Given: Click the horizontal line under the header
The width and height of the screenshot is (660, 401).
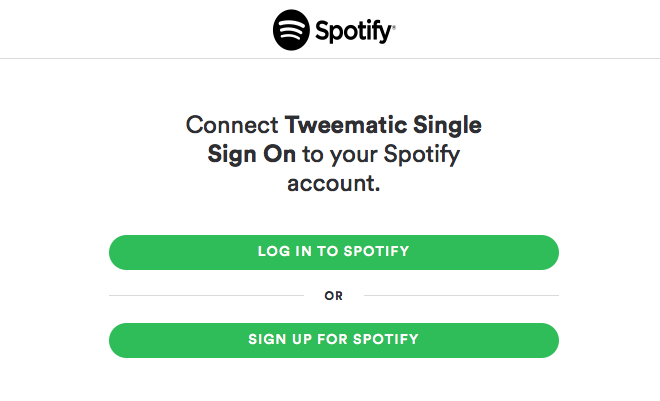Looking at the screenshot, I should [x=330, y=58].
